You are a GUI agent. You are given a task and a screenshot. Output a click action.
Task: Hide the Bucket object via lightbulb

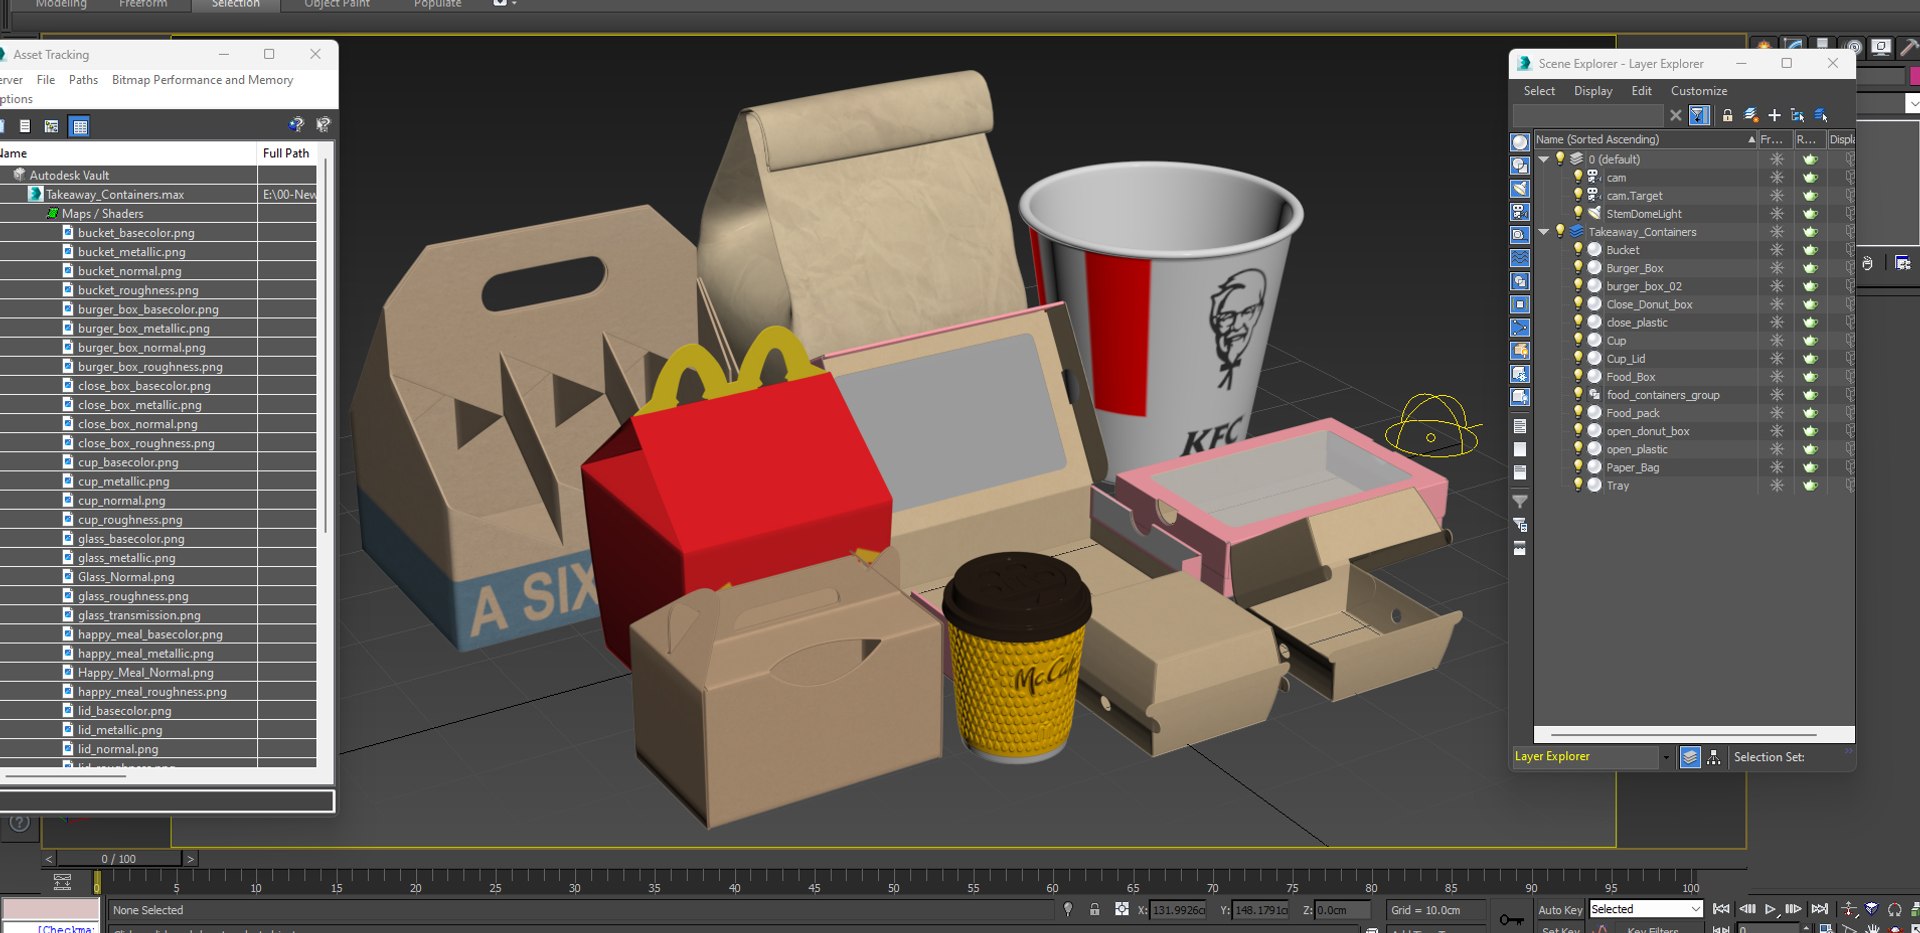coord(1579,250)
